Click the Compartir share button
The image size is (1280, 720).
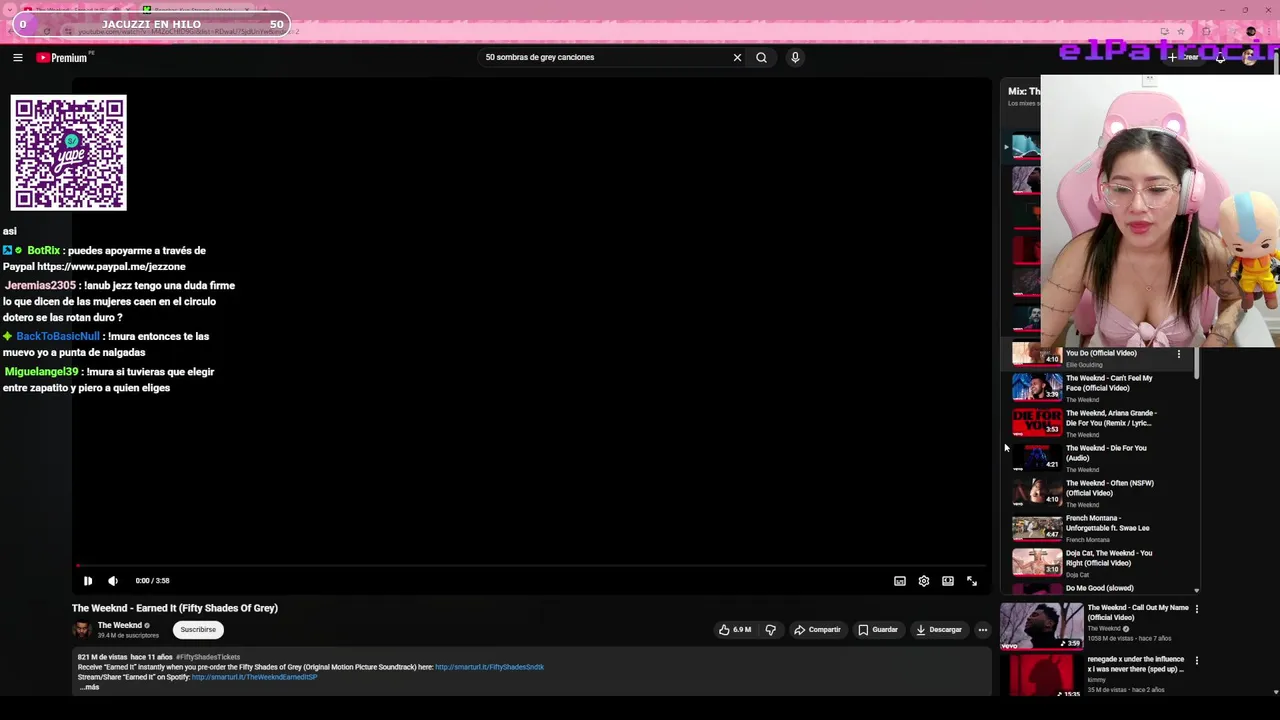[x=817, y=630]
